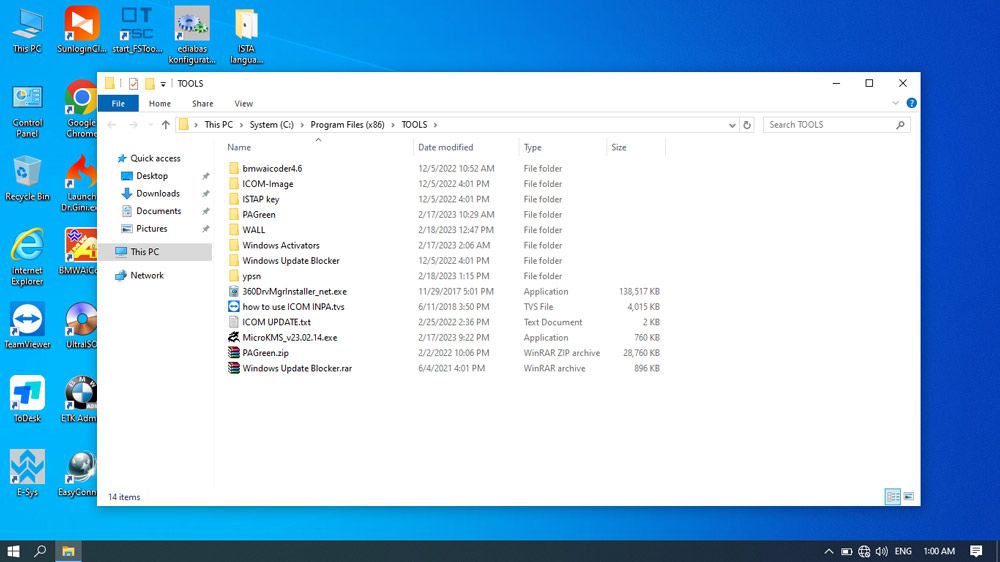Open the SunloginClient desktop shortcut
Viewport: 1000px width, 562px height.
82,30
